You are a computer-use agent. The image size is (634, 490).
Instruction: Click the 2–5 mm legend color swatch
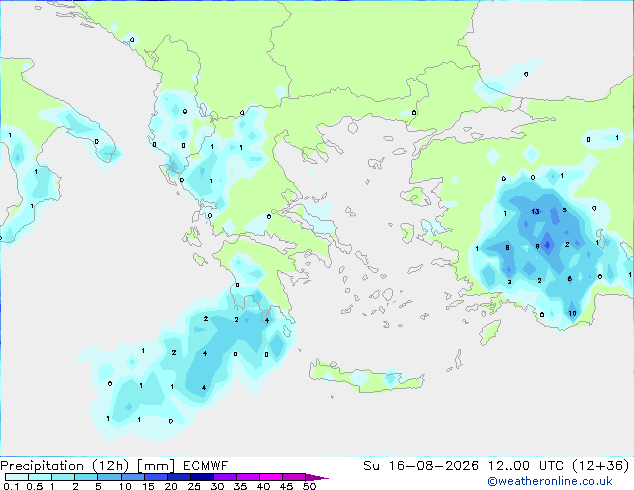click(x=86, y=477)
